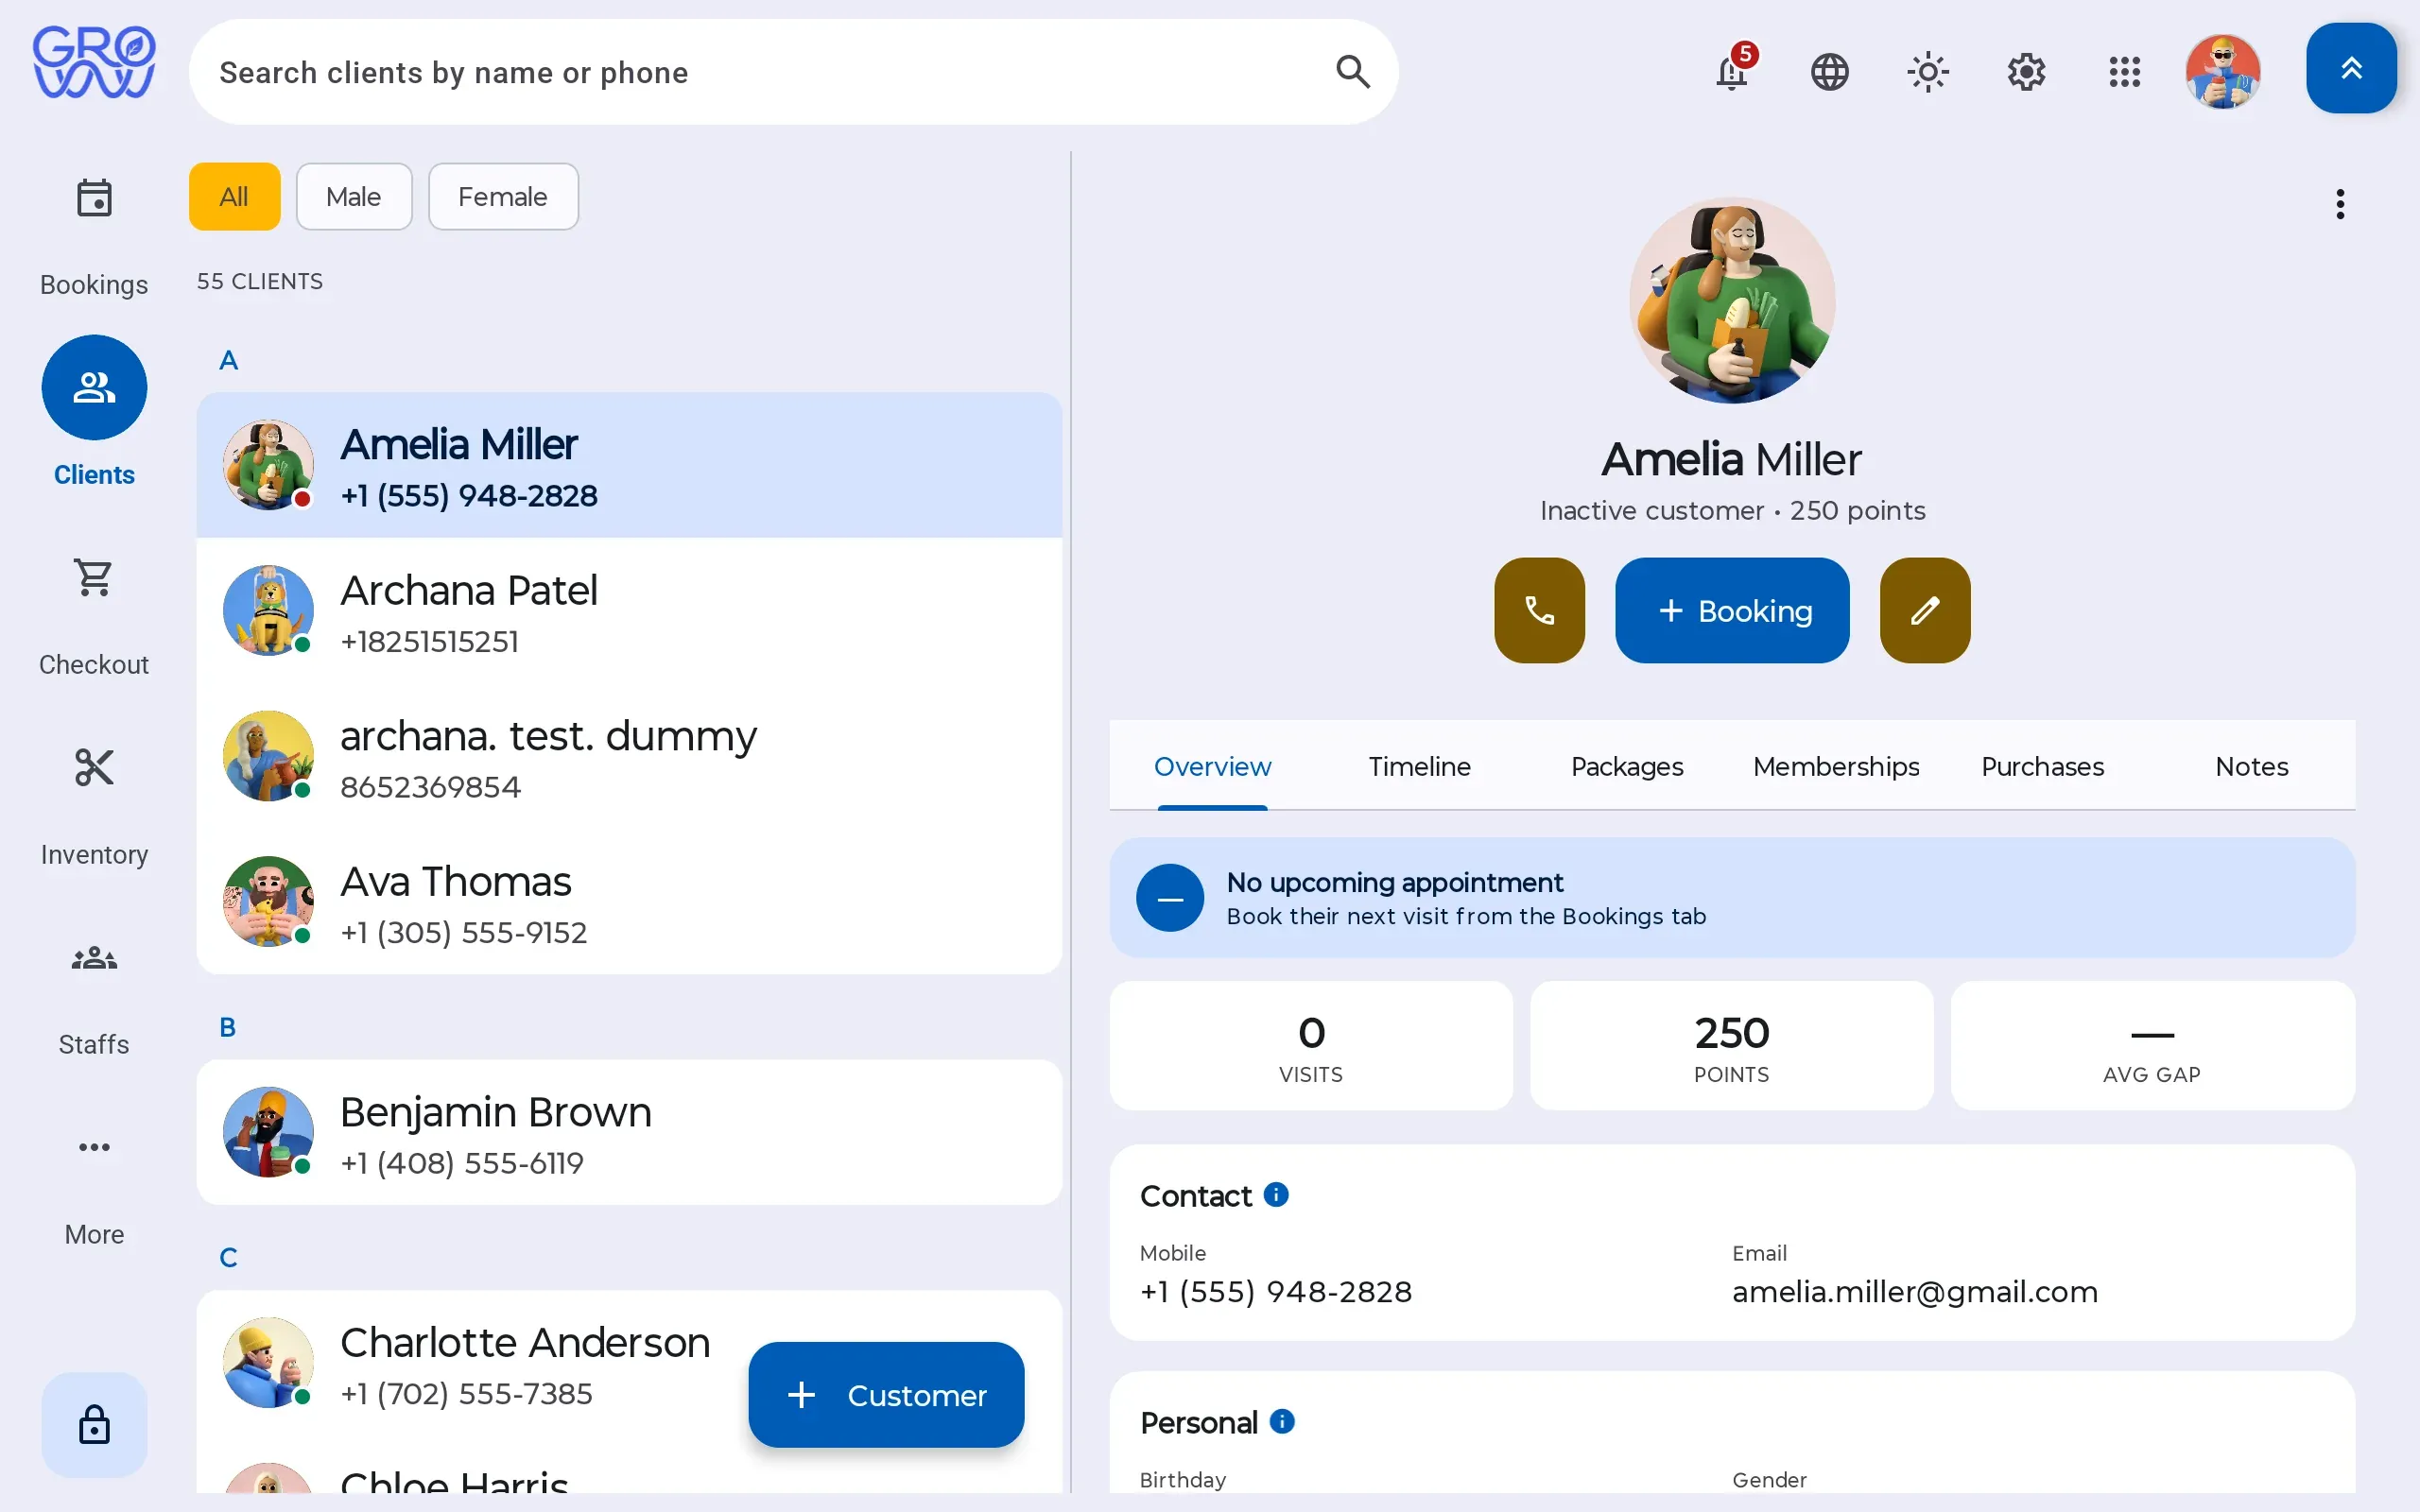Open Bookings from the sidebar
The height and width of the screenshot is (1512, 2420).
tap(94, 238)
